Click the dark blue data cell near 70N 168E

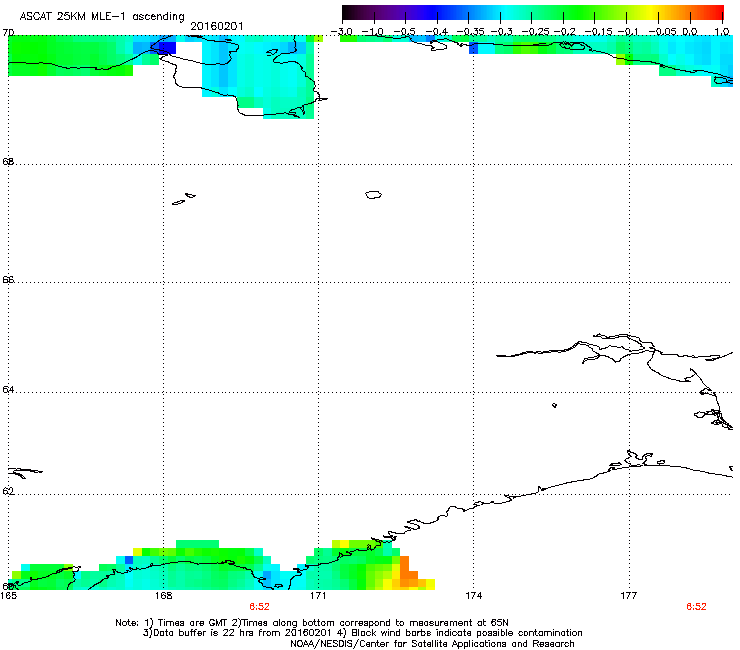click(166, 48)
